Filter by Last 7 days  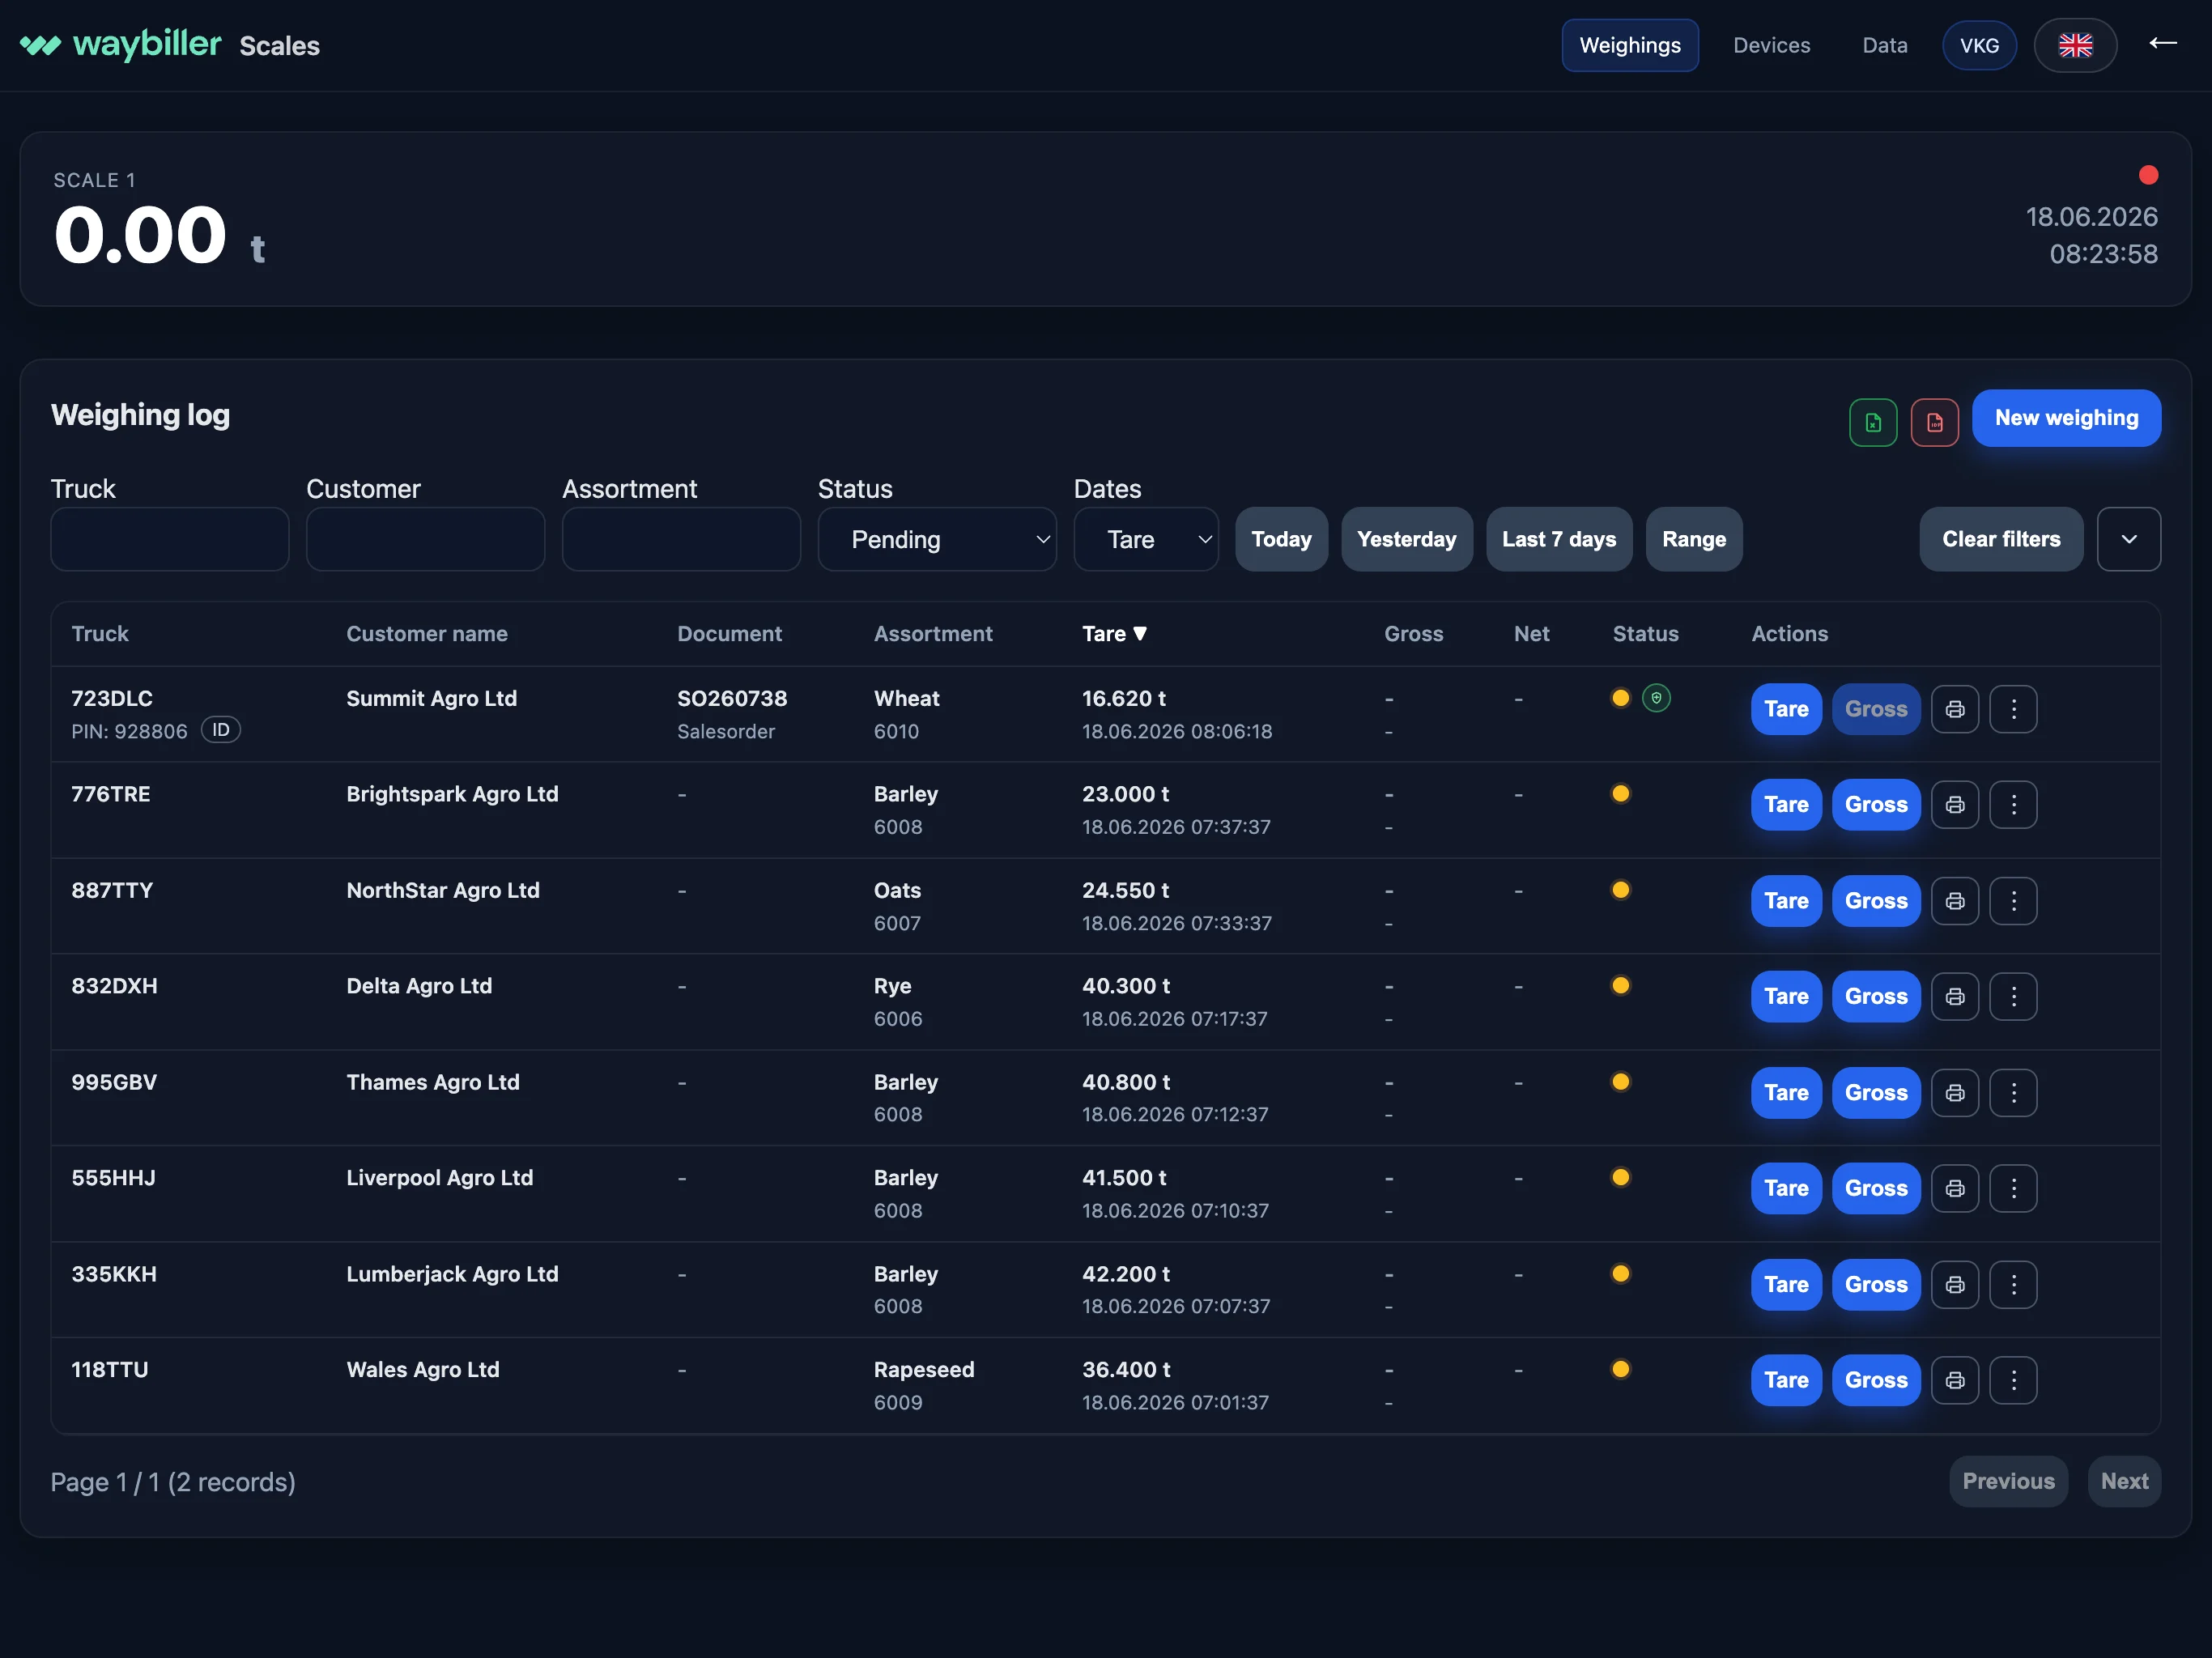click(x=1559, y=540)
